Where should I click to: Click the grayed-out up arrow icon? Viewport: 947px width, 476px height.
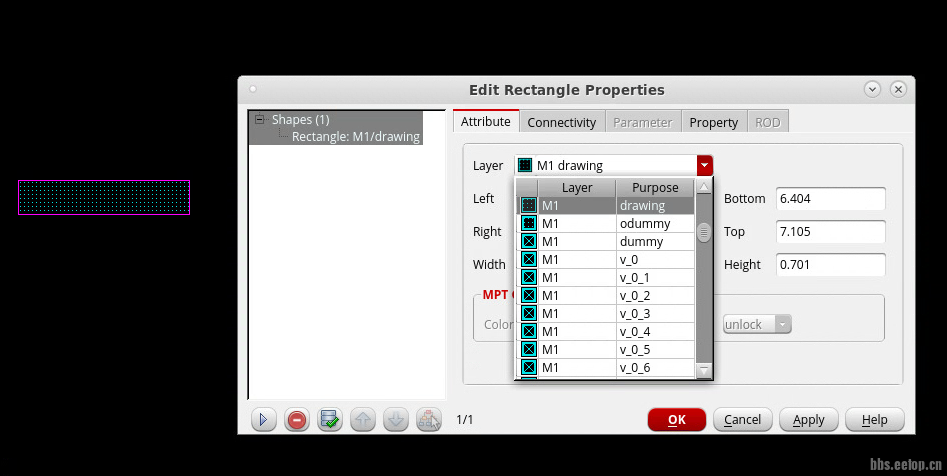pos(363,420)
